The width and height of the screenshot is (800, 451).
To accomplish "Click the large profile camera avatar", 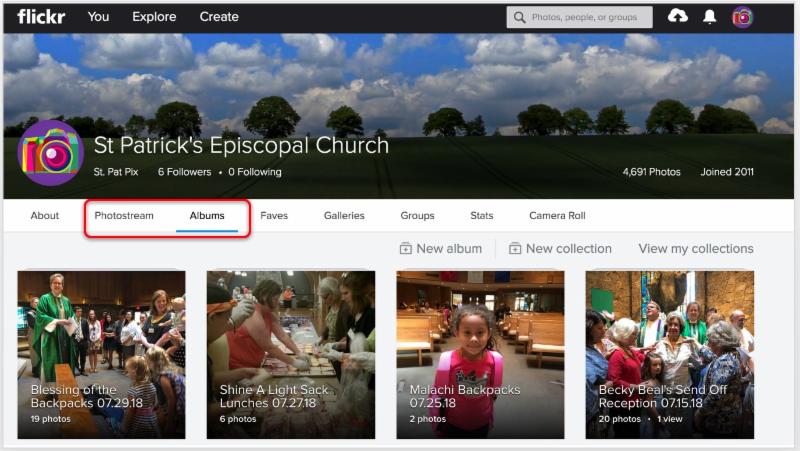I will tap(50, 153).
